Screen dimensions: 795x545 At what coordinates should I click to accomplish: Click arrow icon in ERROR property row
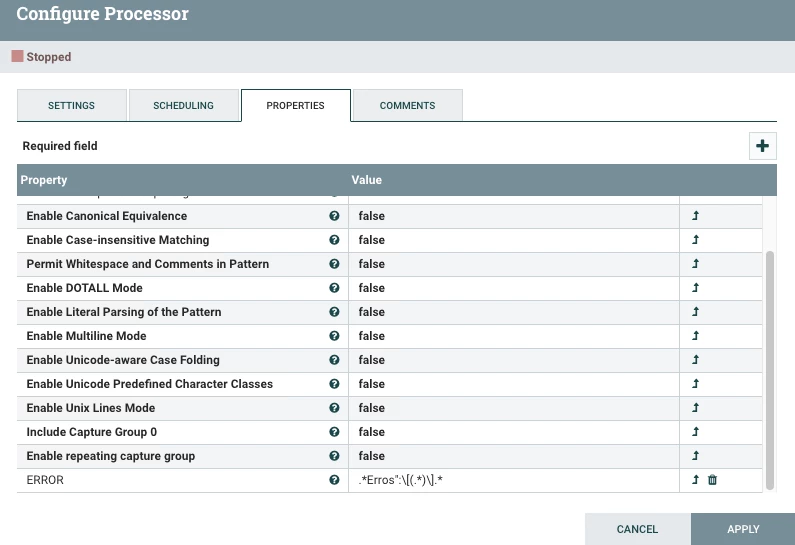pos(696,480)
